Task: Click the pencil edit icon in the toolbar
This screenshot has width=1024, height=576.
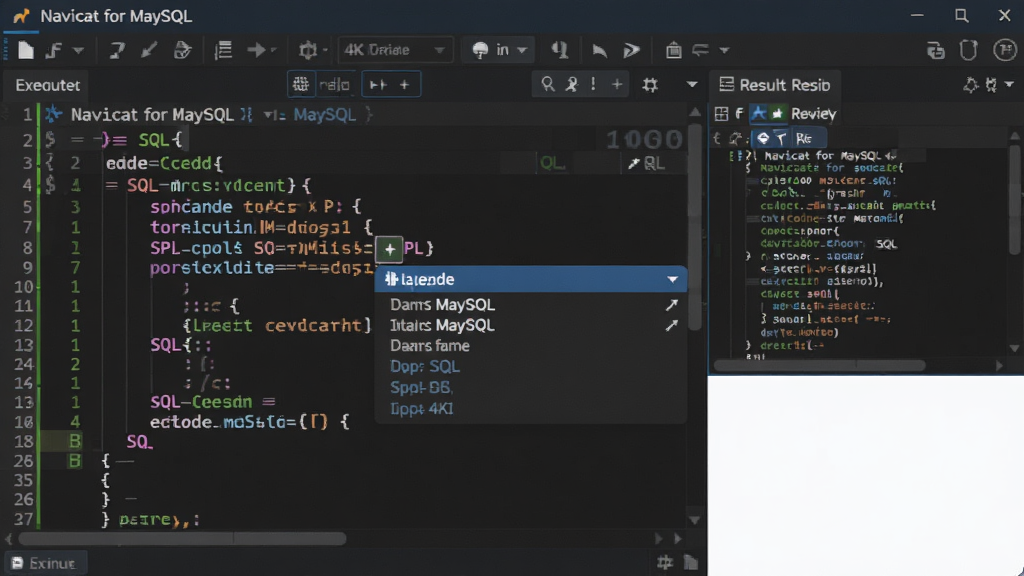Action: coord(149,50)
